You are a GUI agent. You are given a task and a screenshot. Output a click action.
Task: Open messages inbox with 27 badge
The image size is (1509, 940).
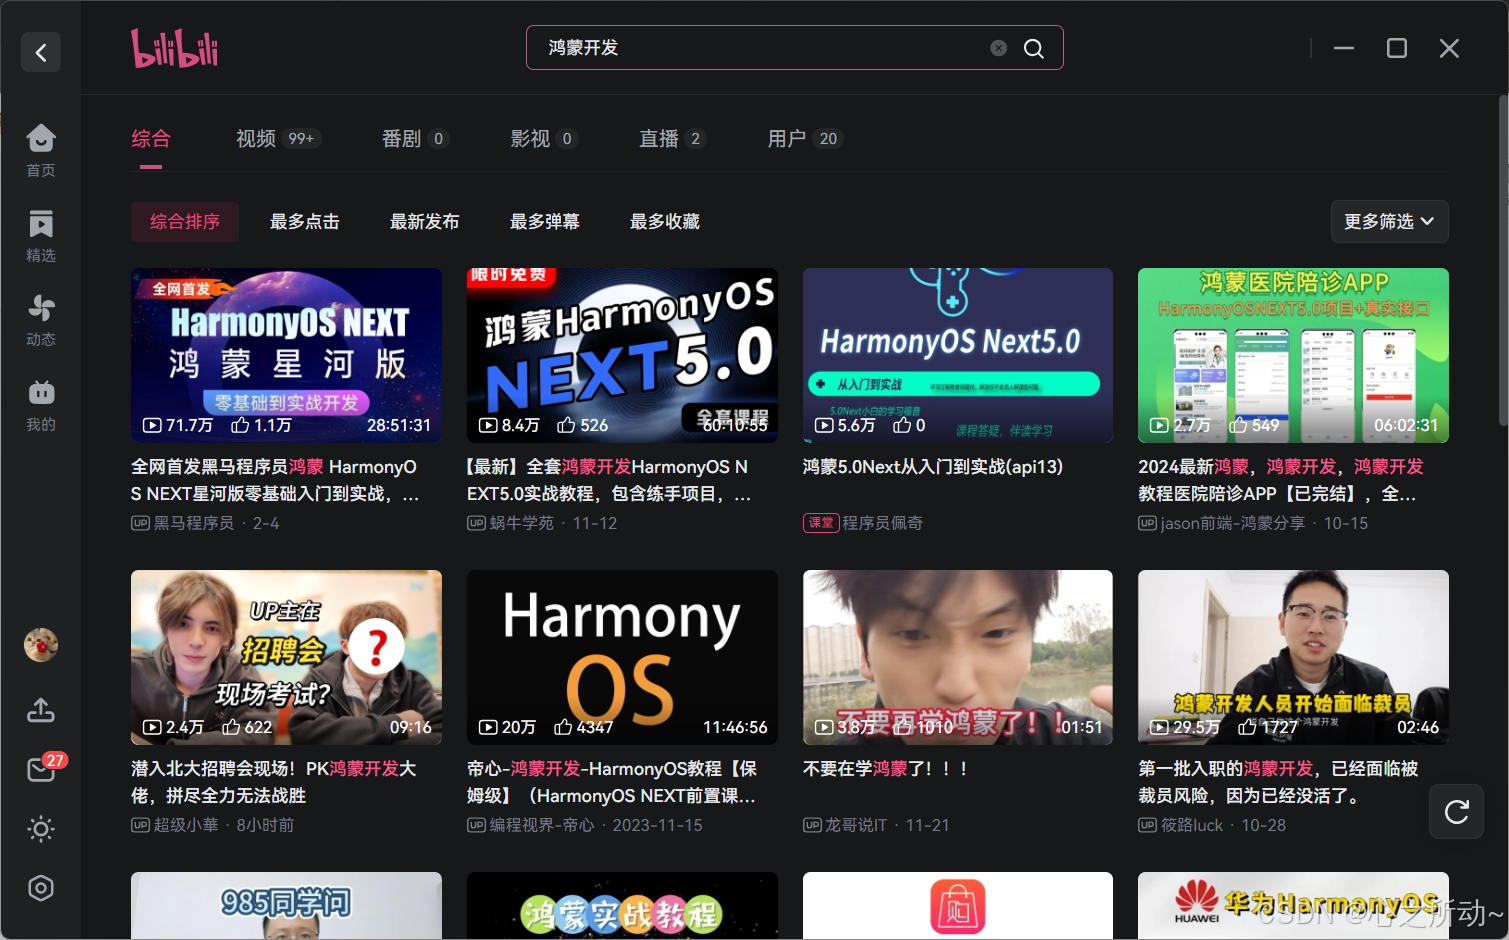click(x=41, y=769)
